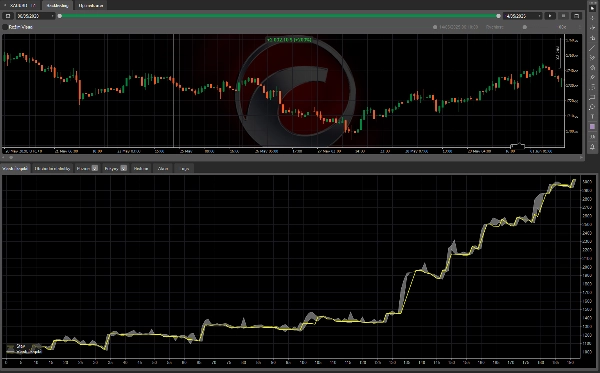
Task: Select the trend line drawing tool
Action: (592, 48)
